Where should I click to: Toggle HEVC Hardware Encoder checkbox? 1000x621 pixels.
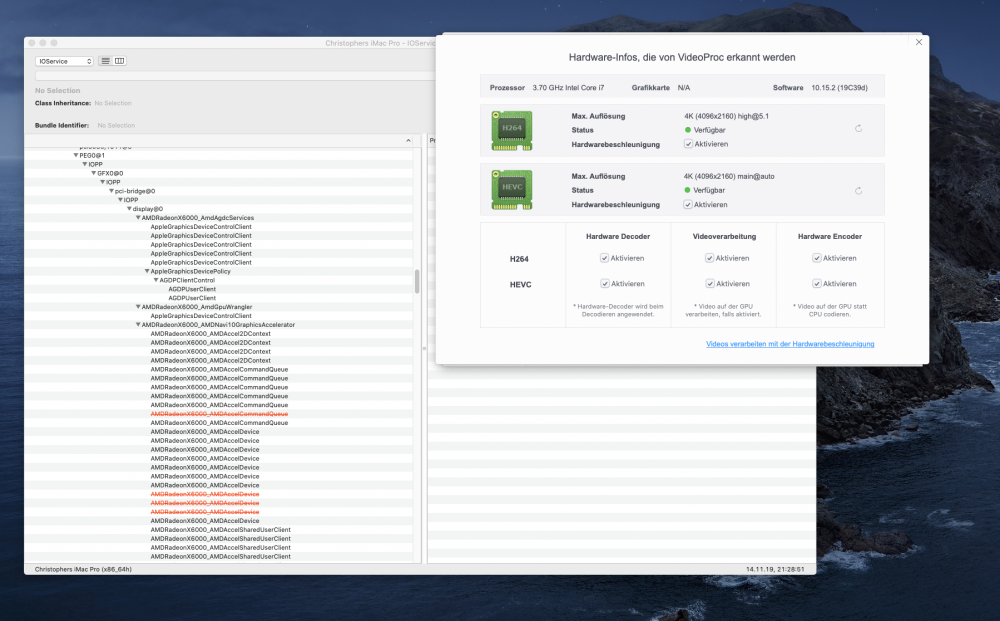click(x=816, y=284)
